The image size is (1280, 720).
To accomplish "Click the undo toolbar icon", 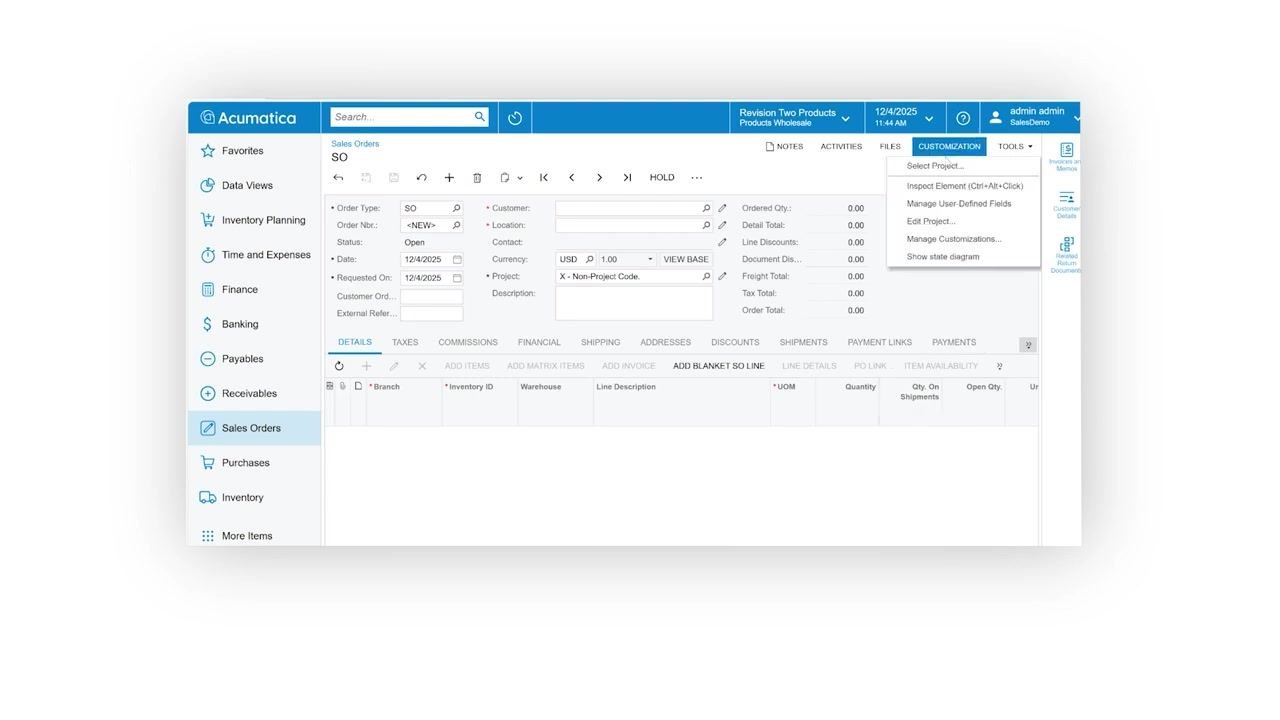I will coord(421,178).
